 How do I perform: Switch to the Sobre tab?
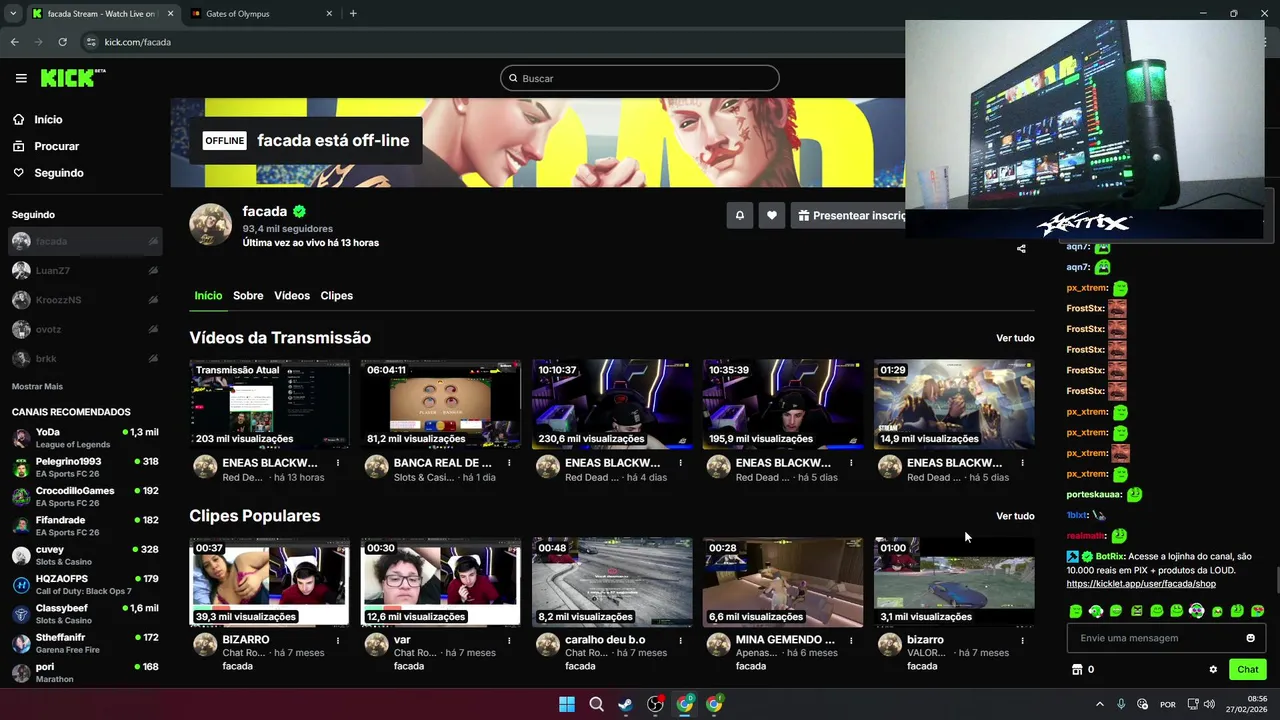click(248, 296)
